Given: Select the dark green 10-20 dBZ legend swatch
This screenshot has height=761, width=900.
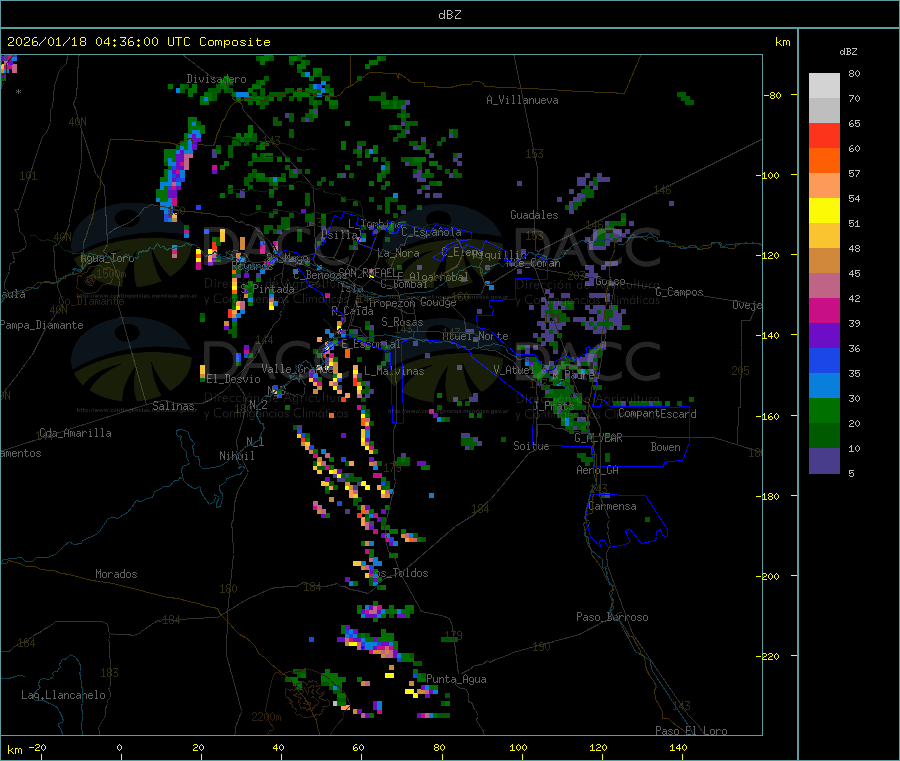Looking at the screenshot, I should (824, 436).
